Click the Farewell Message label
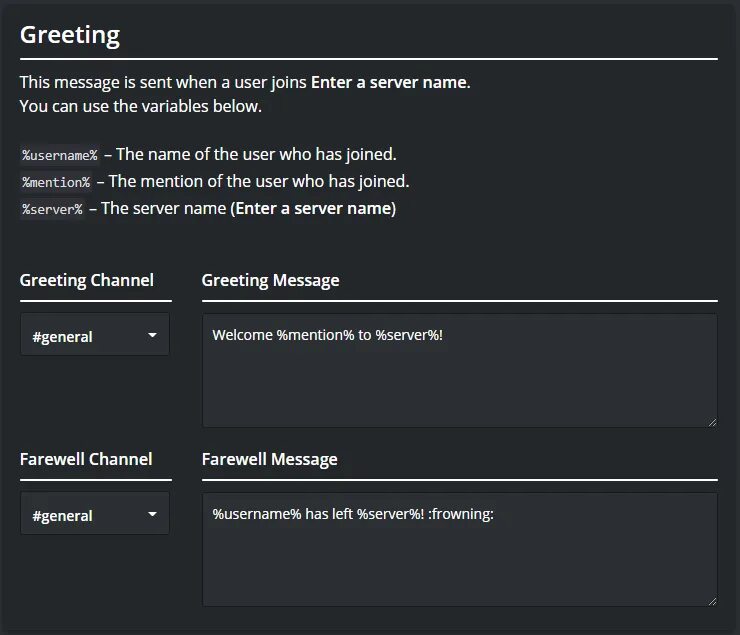This screenshot has width=740, height=635. coord(269,459)
